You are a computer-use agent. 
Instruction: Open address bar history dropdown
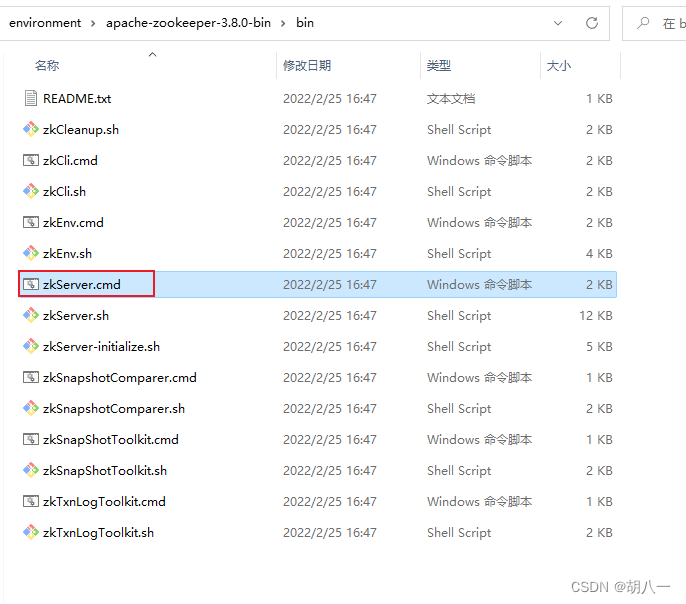pos(558,23)
